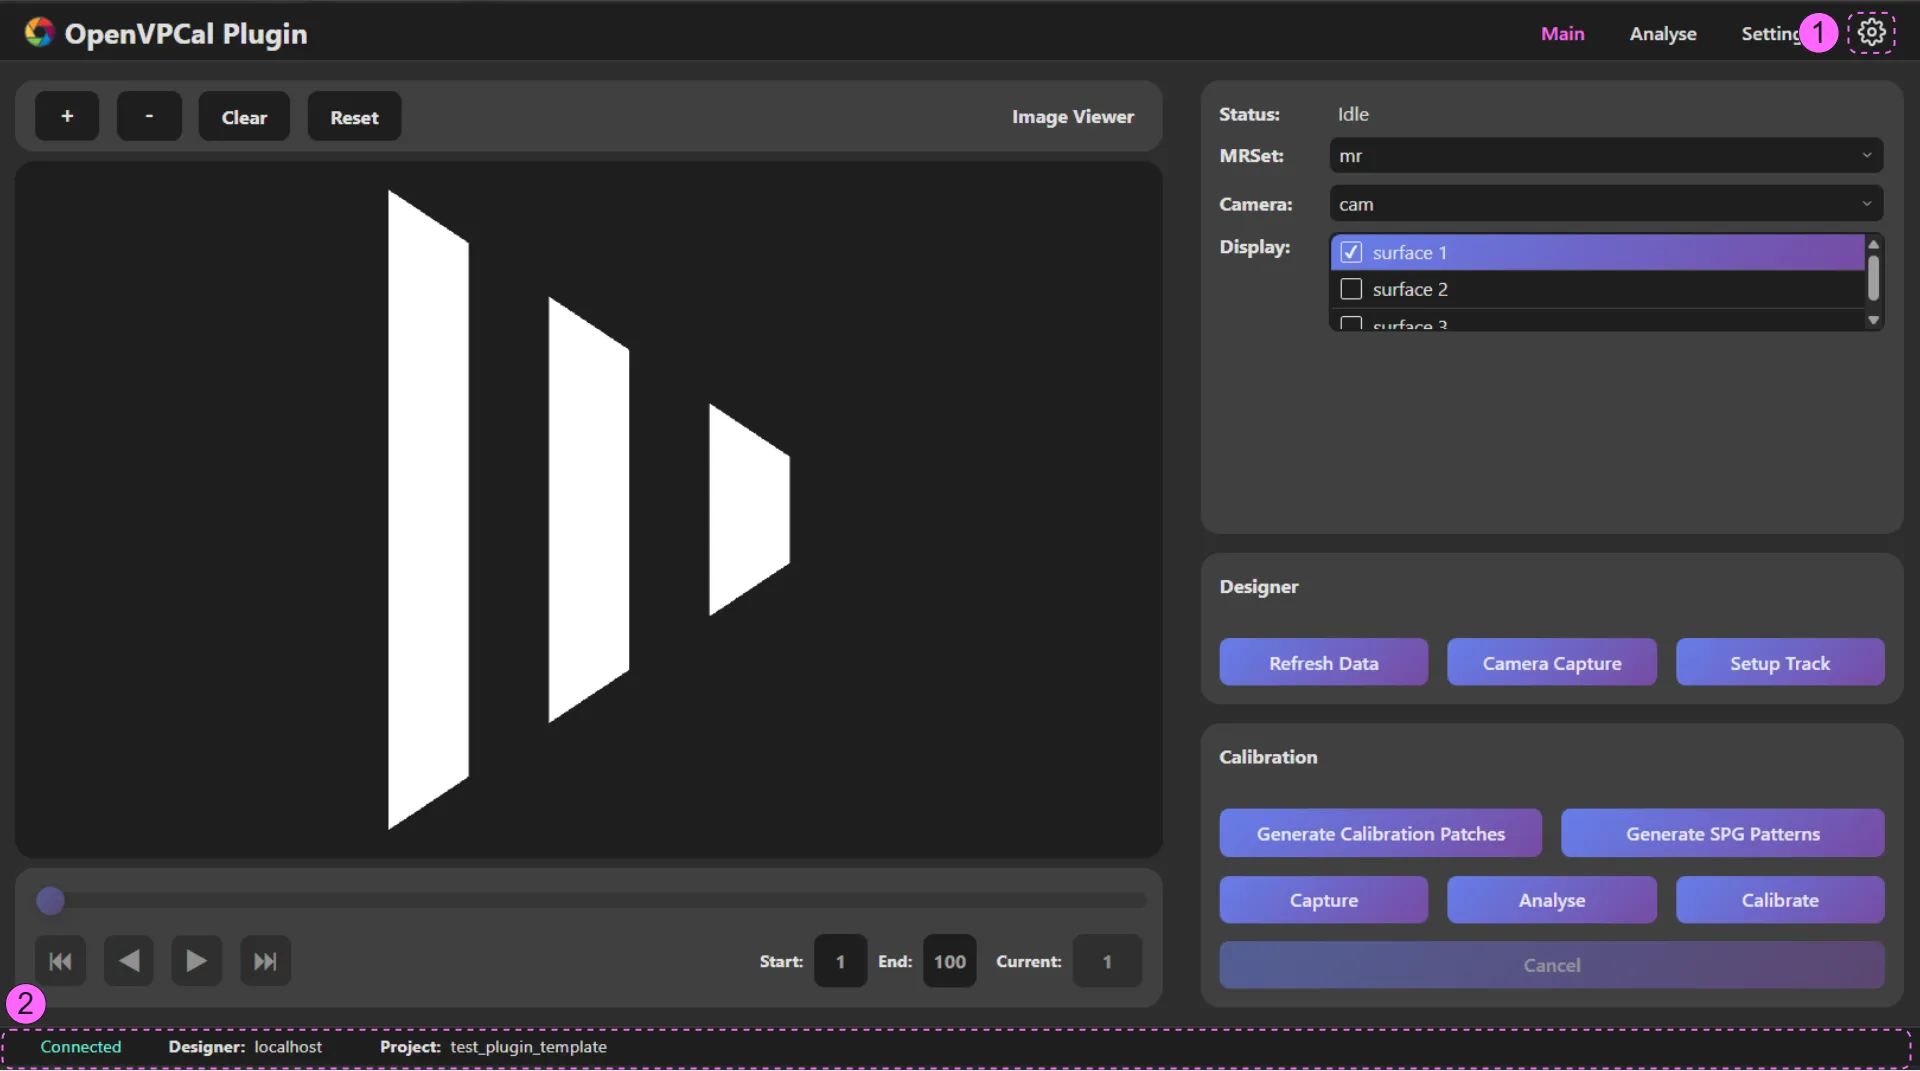Image resolution: width=1920 pixels, height=1071 pixels.
Task: Open the Camera dropdown showing cam
Action: pyautogui.click(x=1605, y=204)
